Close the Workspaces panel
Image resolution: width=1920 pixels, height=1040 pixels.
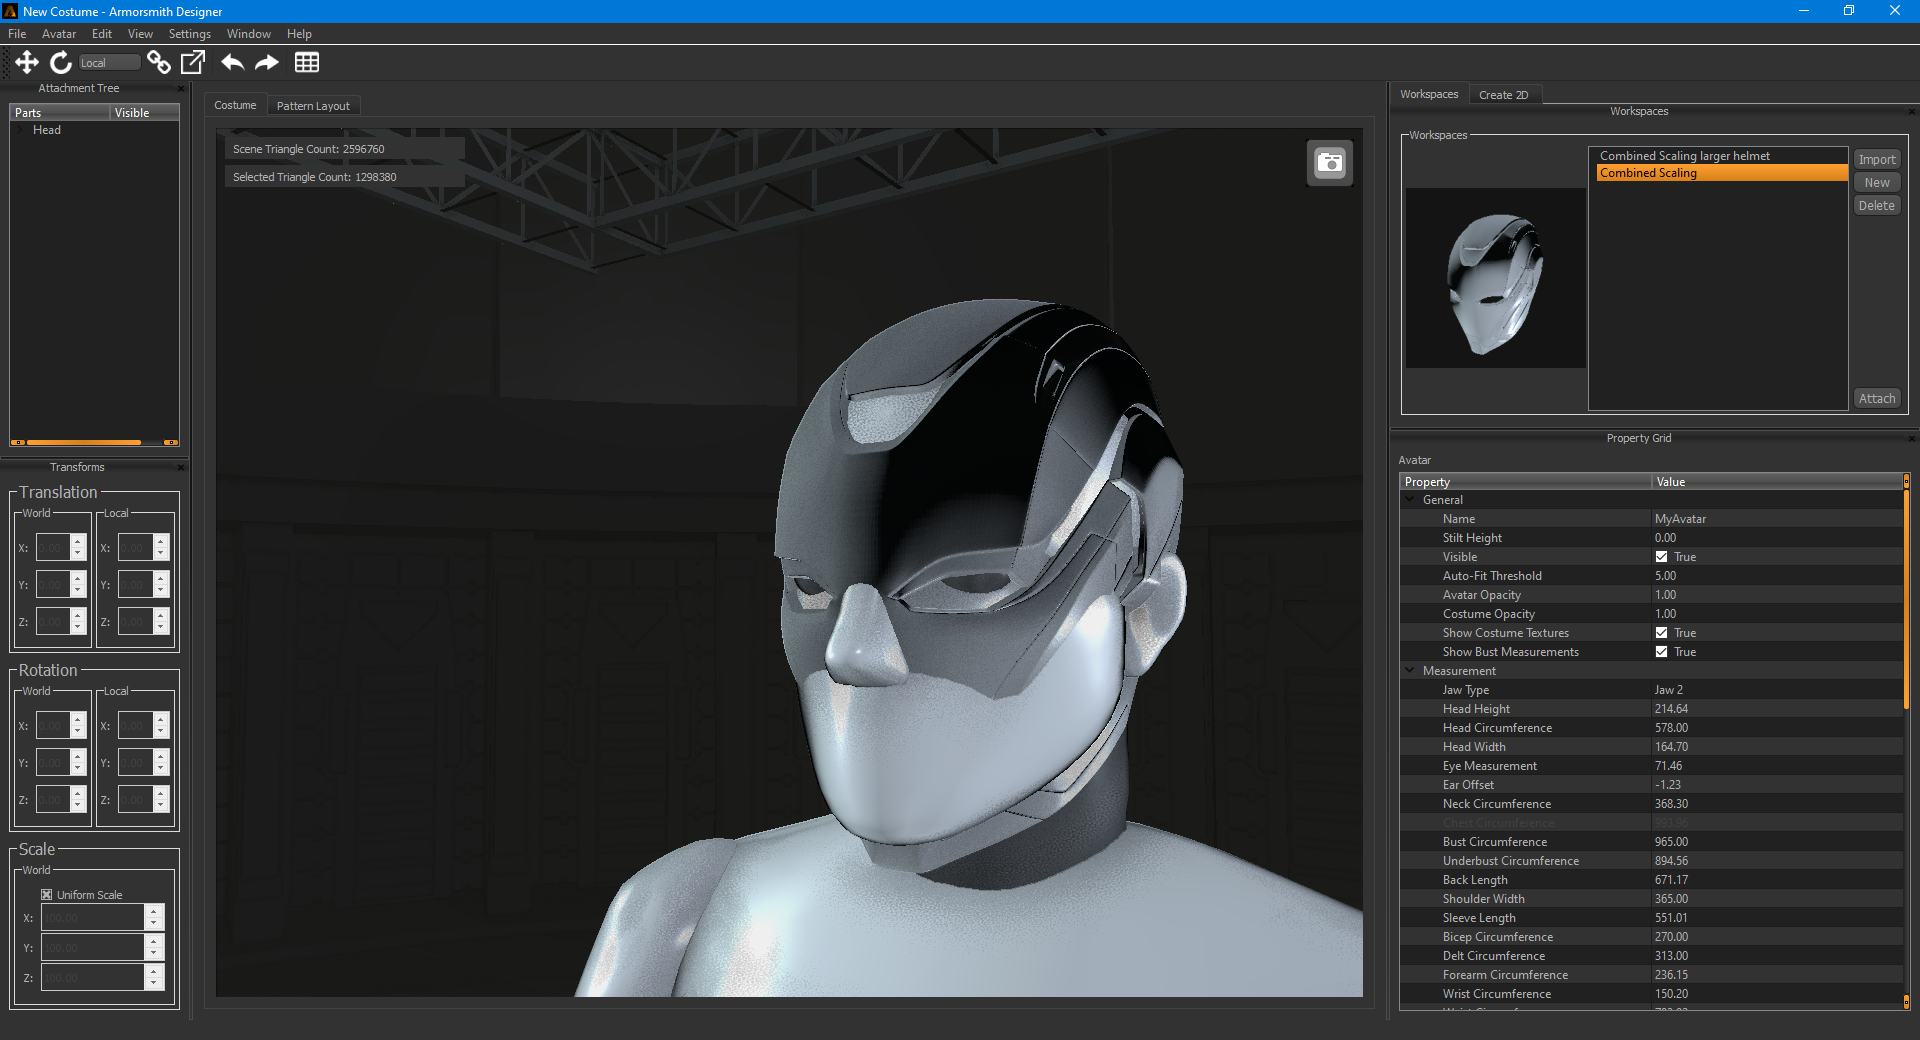click(1911, 111)
